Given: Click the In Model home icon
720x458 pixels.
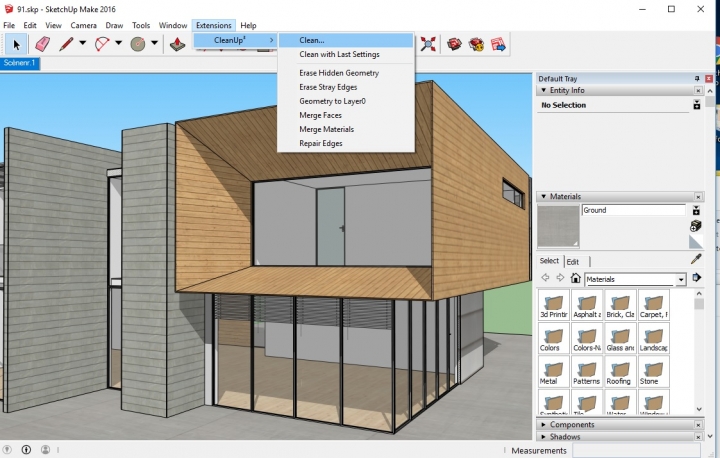Looking at the screenshot, I should coord(575,277).
